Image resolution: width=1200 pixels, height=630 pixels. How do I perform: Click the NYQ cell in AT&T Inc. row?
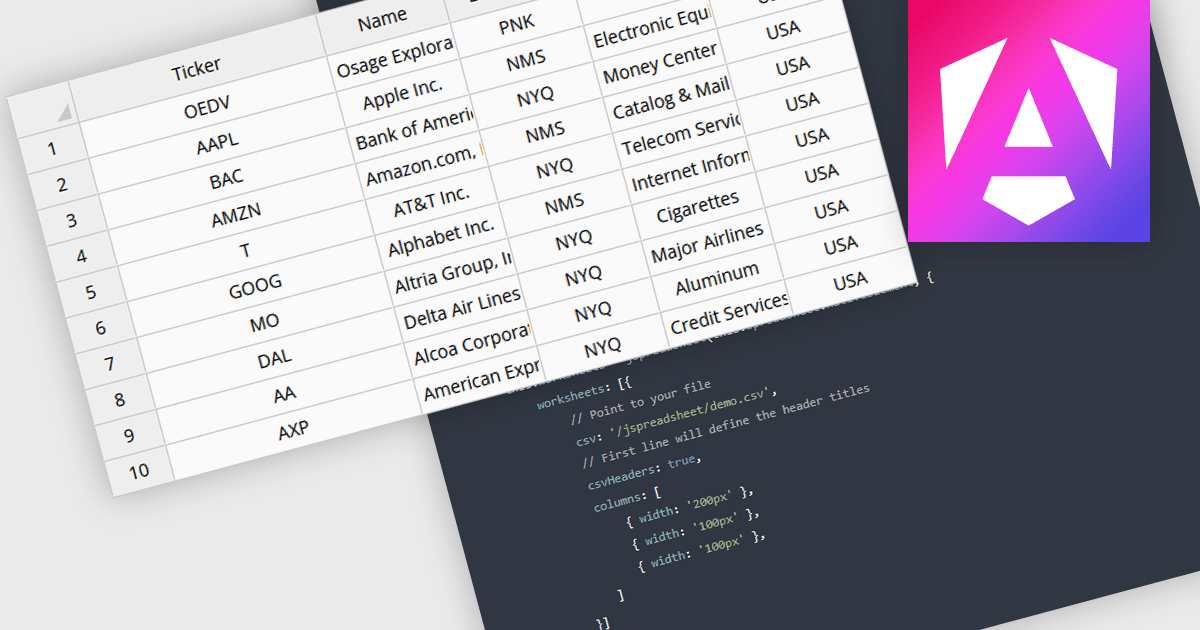click(555, 167)
